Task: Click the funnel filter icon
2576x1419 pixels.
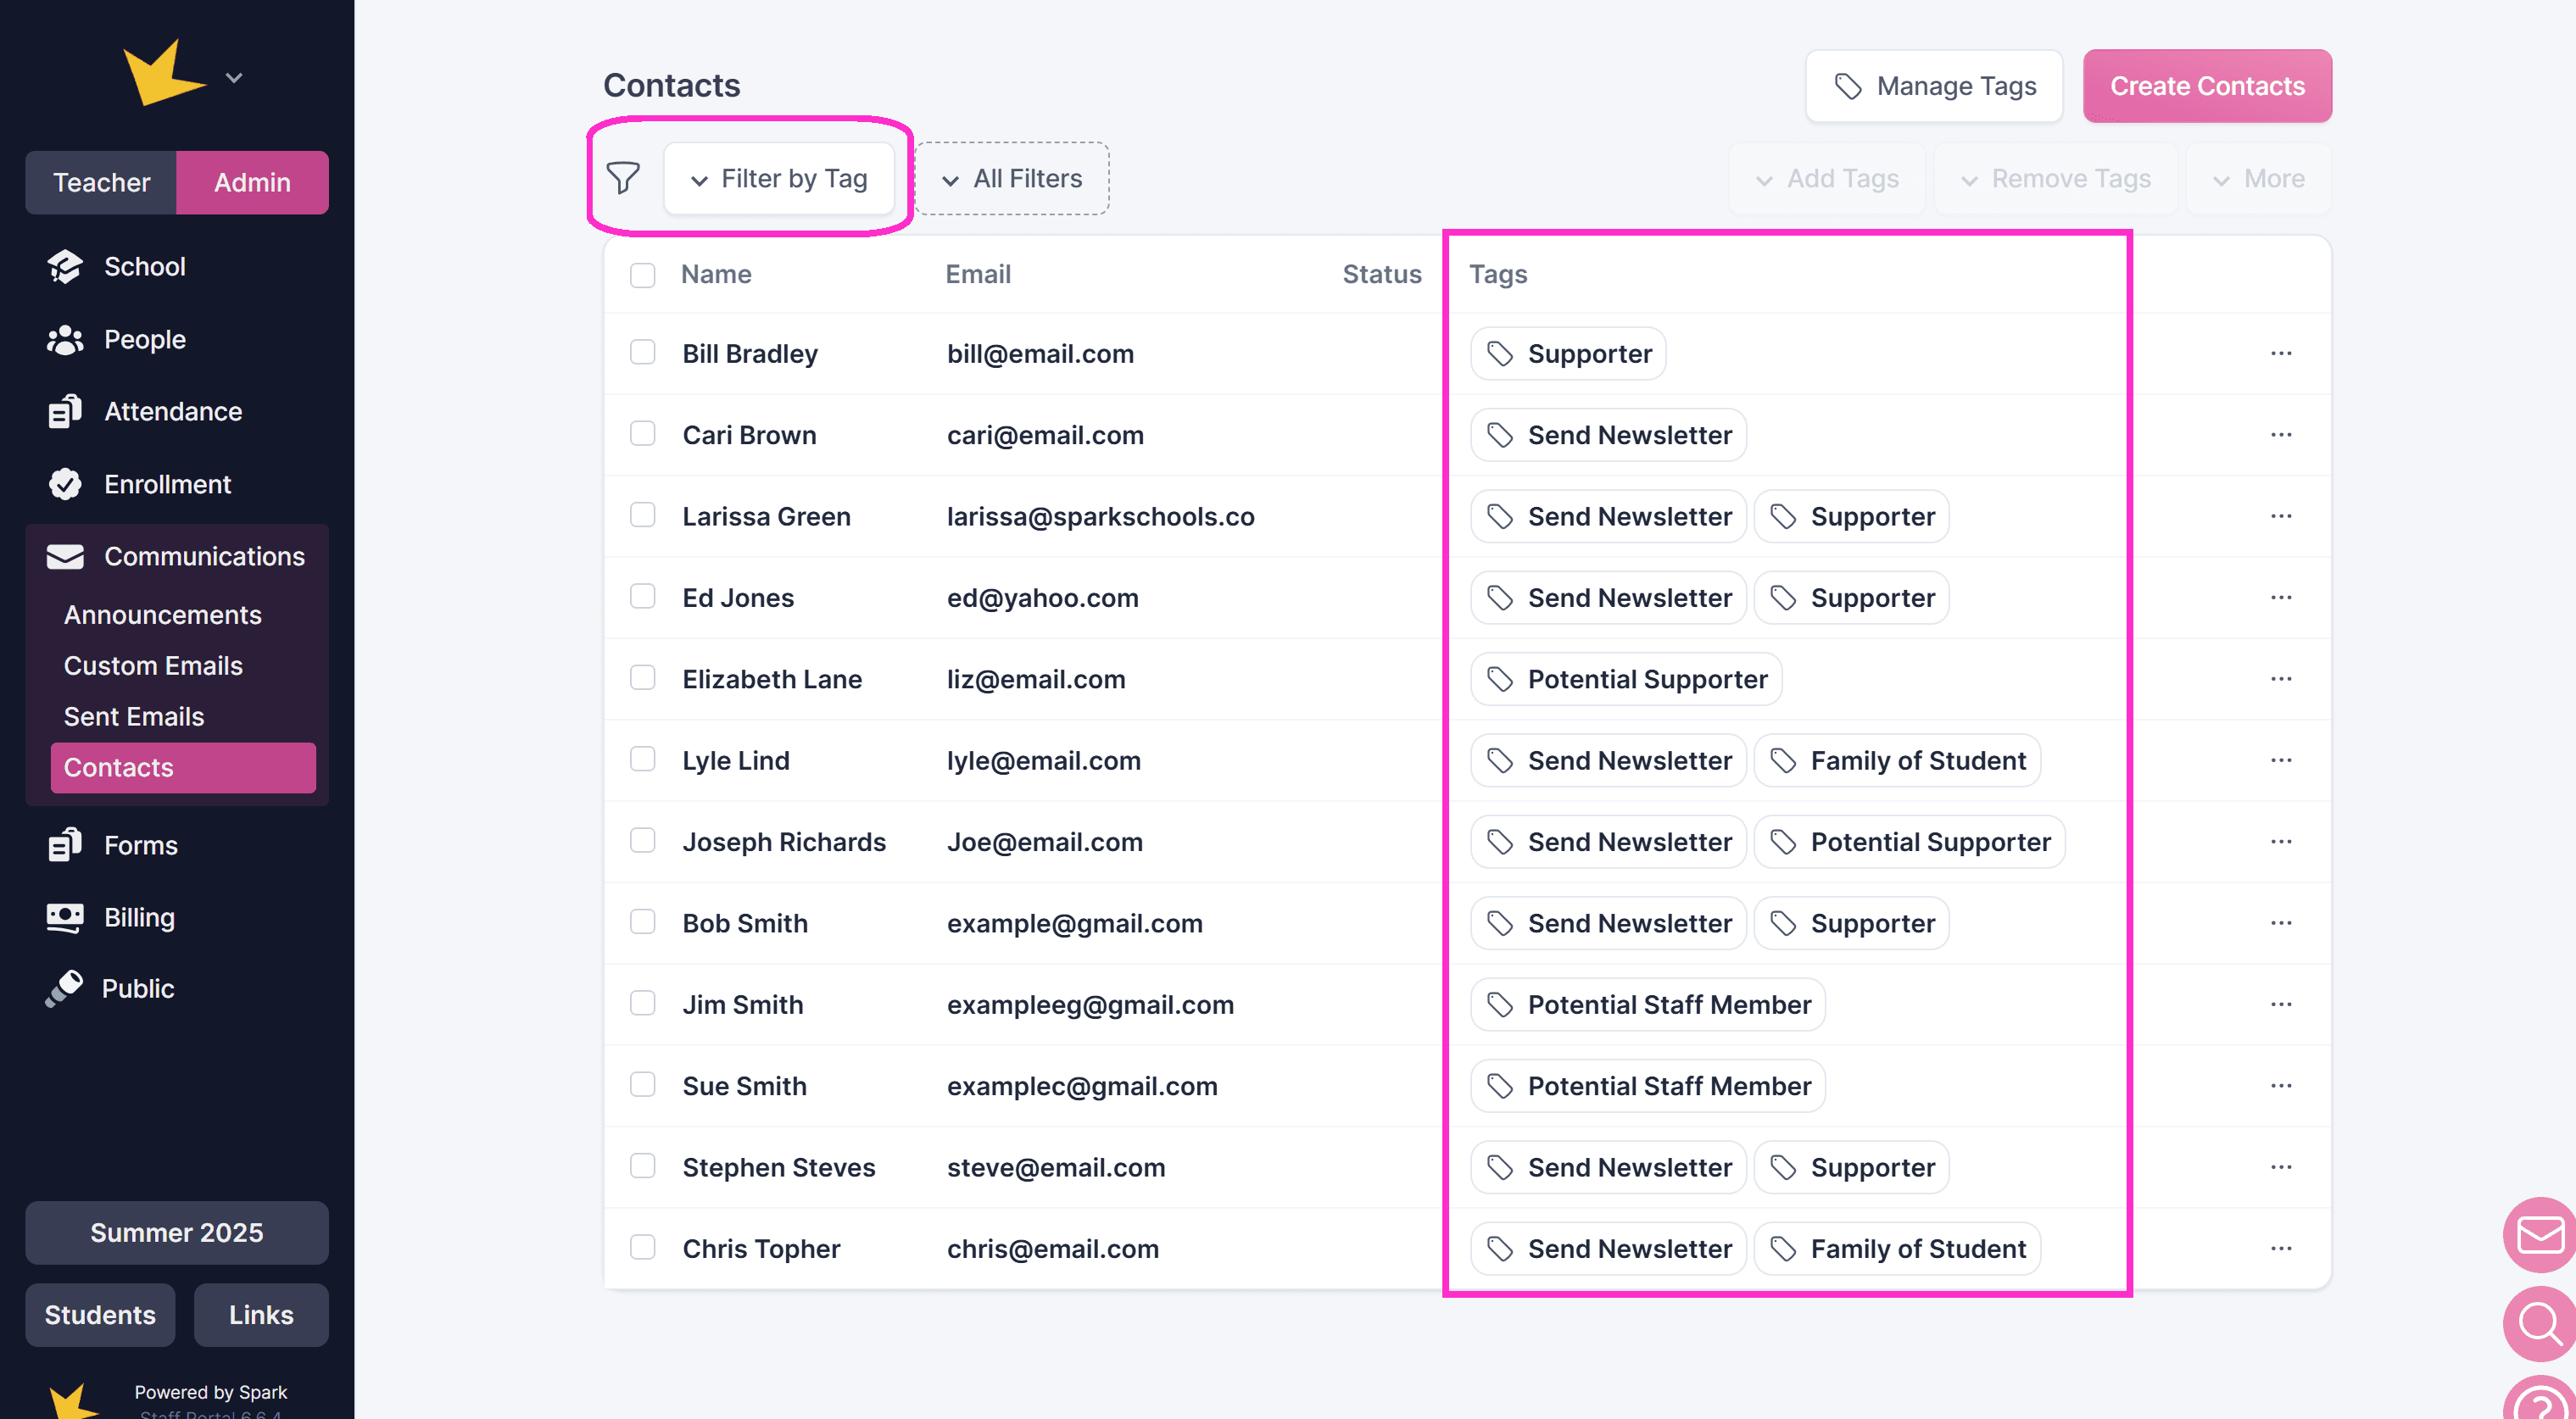Action: point(622,178)
